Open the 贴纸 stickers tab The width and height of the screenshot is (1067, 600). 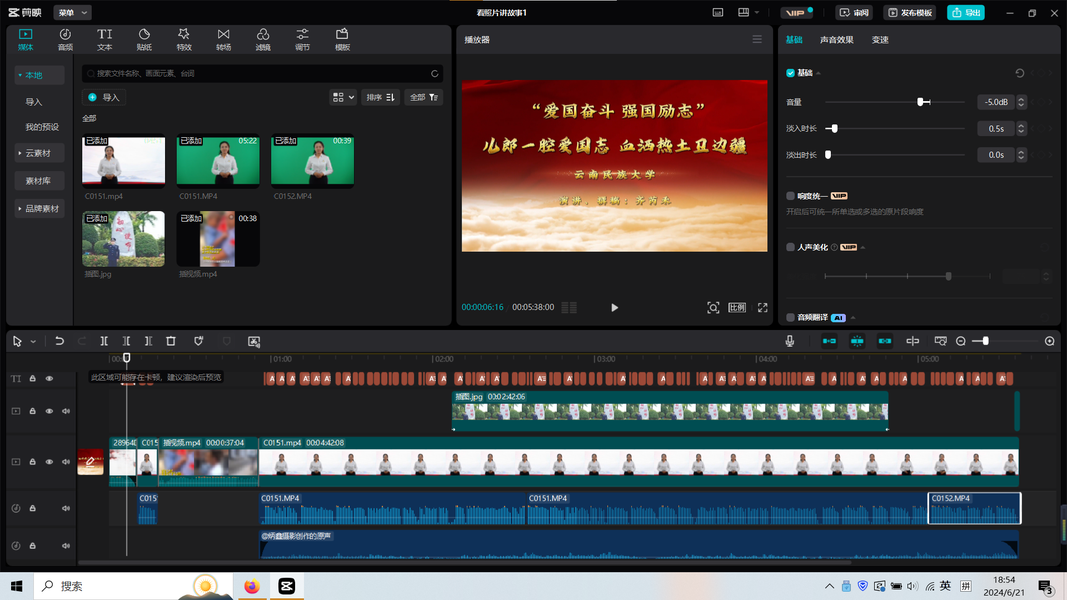144,39
